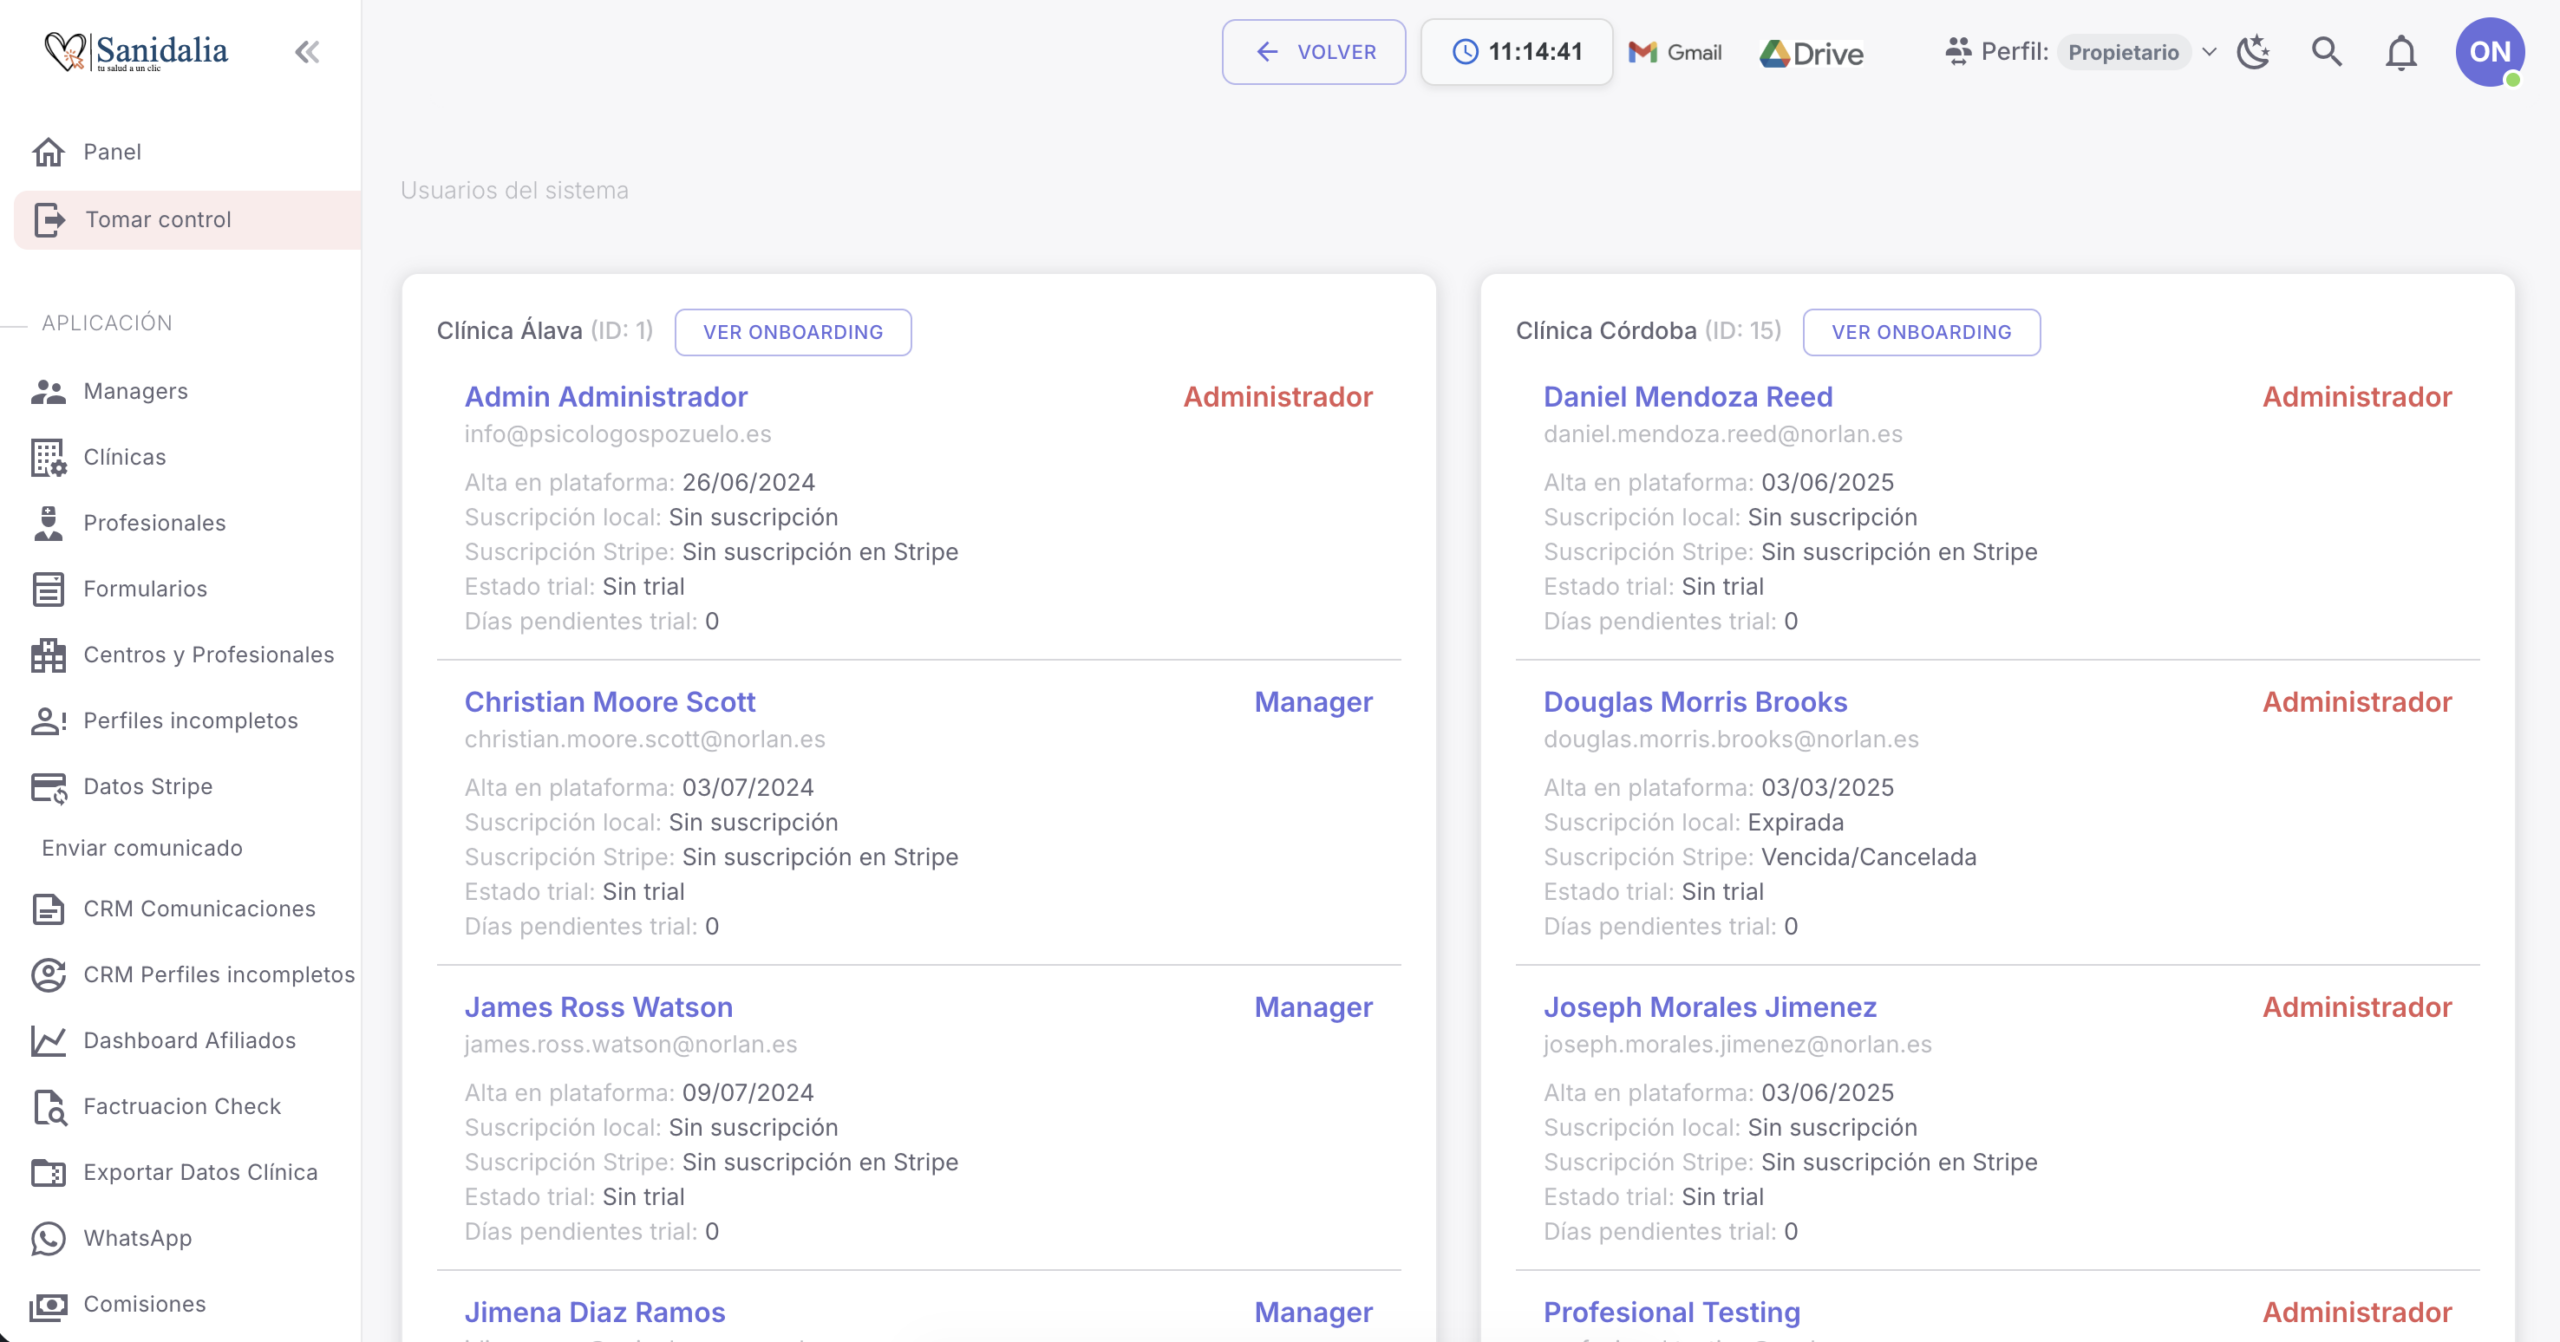Toggle dark mode with the moon icon

click(x=2253, y=52)
